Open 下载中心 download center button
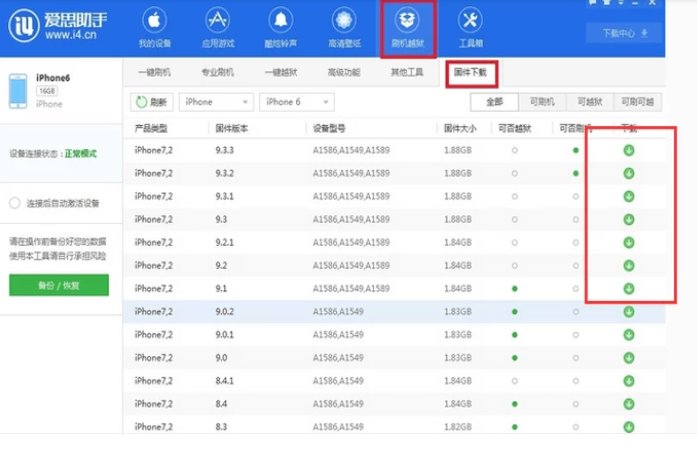697x460 pixels. 624,33
